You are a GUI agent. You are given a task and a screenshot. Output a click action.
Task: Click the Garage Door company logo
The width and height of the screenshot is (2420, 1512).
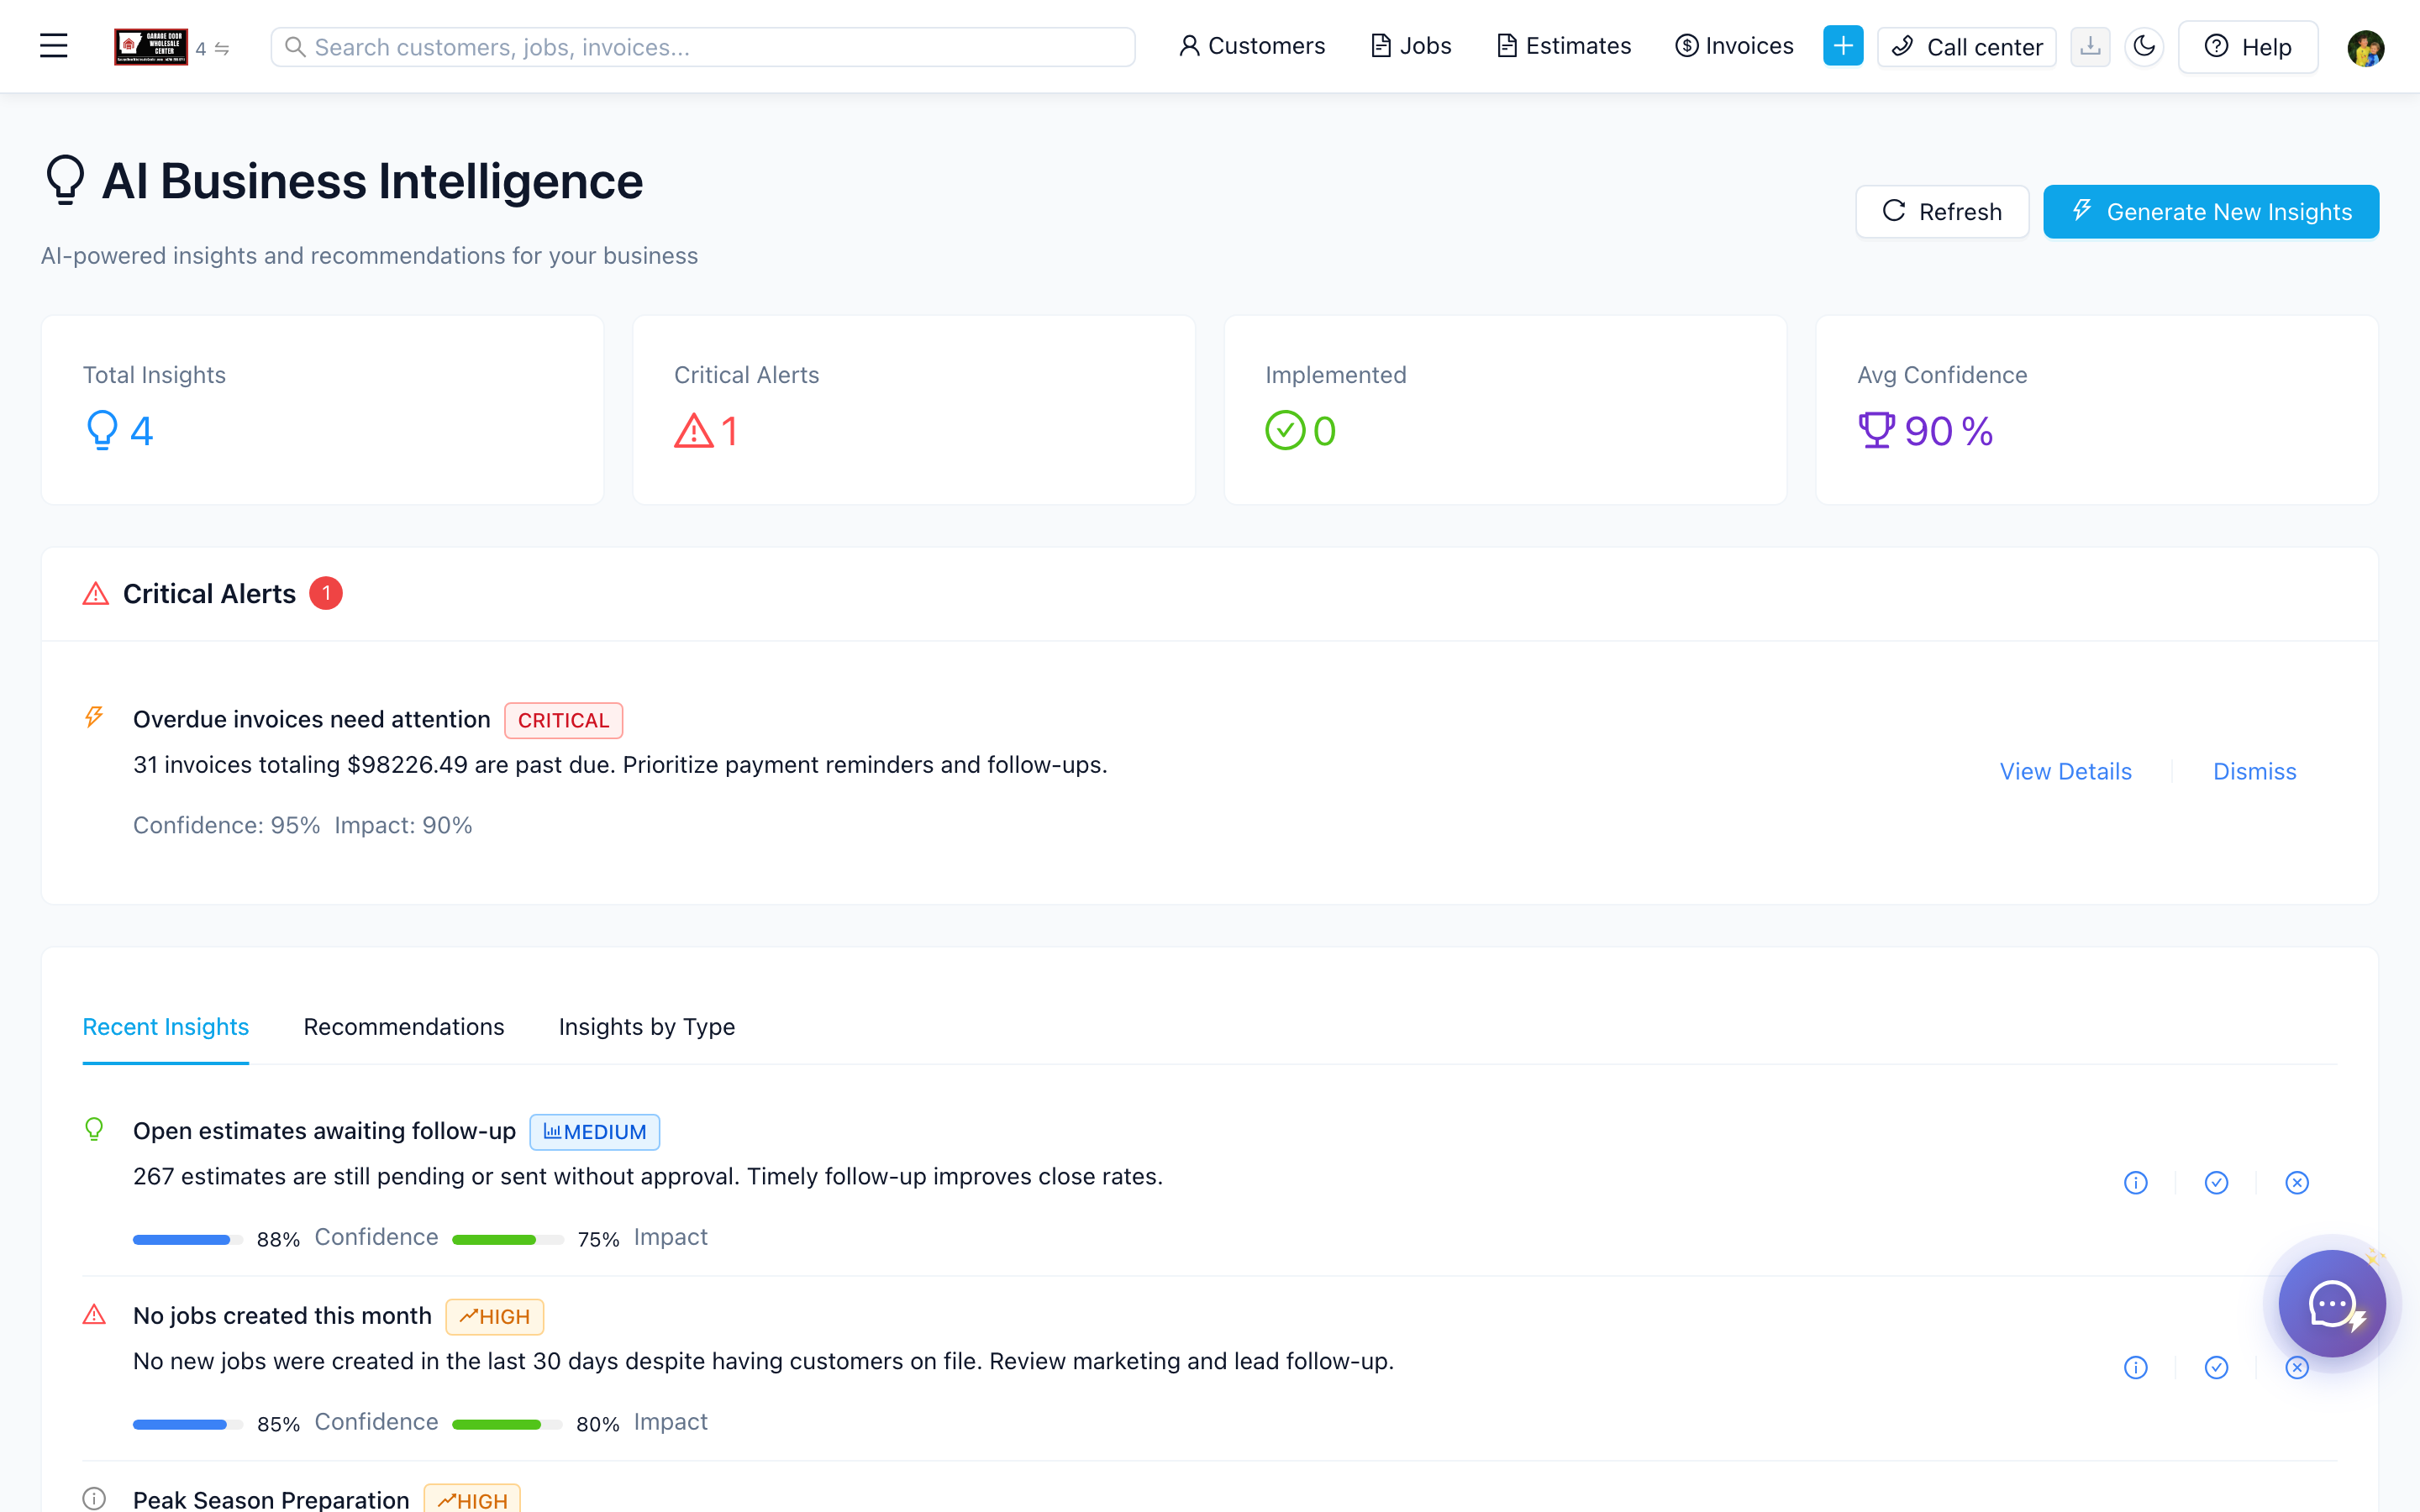click(x=151, y=47)
